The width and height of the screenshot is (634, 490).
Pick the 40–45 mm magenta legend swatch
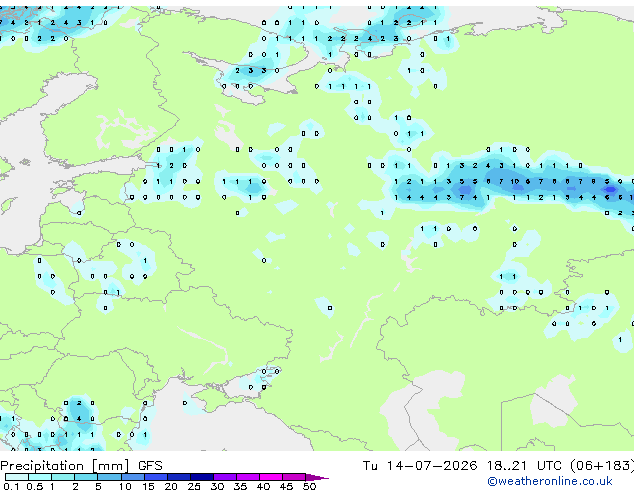pos(271,477)
